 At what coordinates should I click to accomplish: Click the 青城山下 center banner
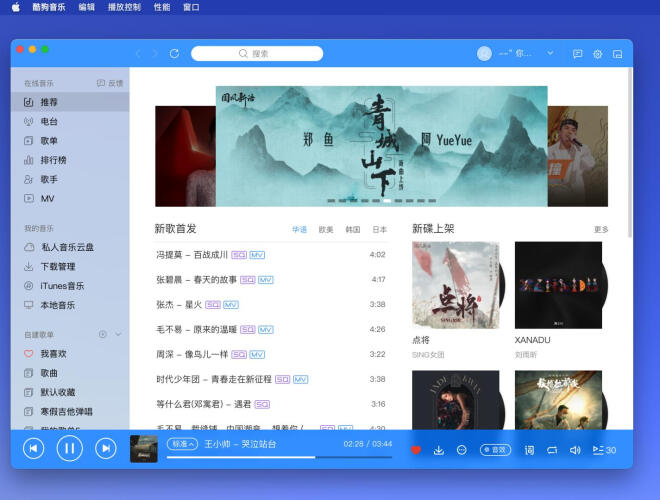[381, 146]
